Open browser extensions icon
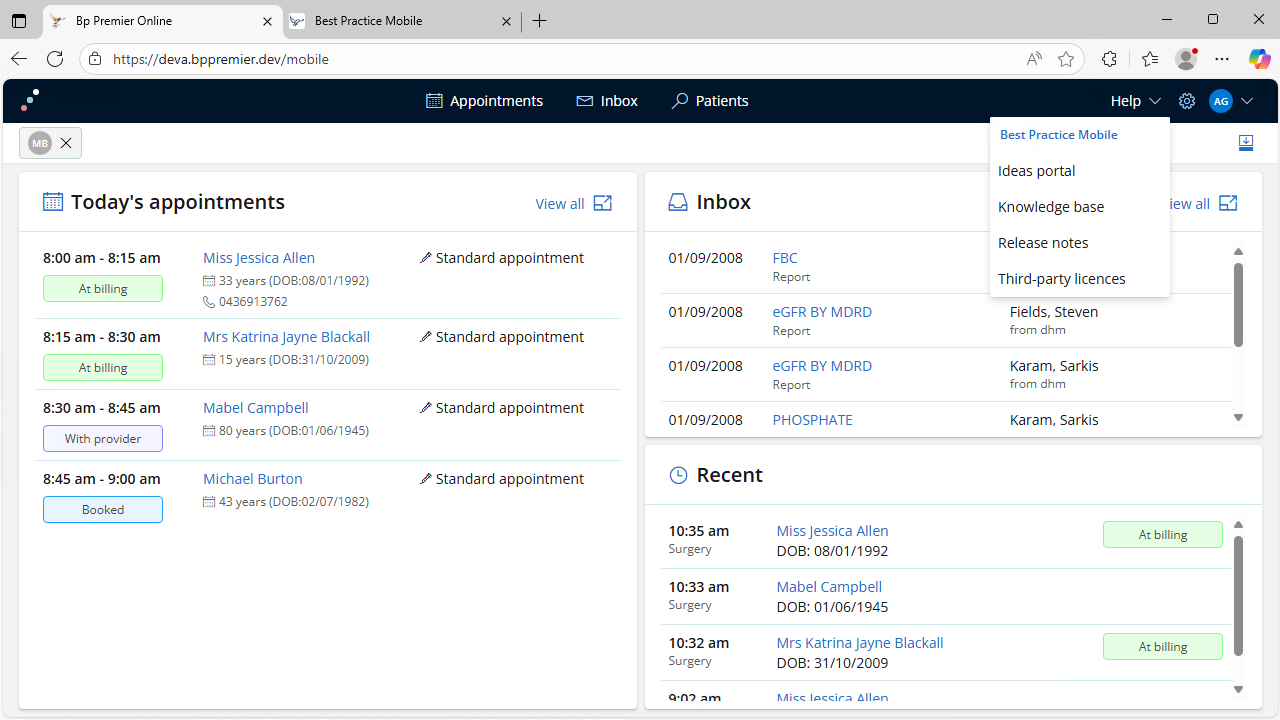Image resolution: width=1280 pixels, height=720 pixels. coord(1109,59)
